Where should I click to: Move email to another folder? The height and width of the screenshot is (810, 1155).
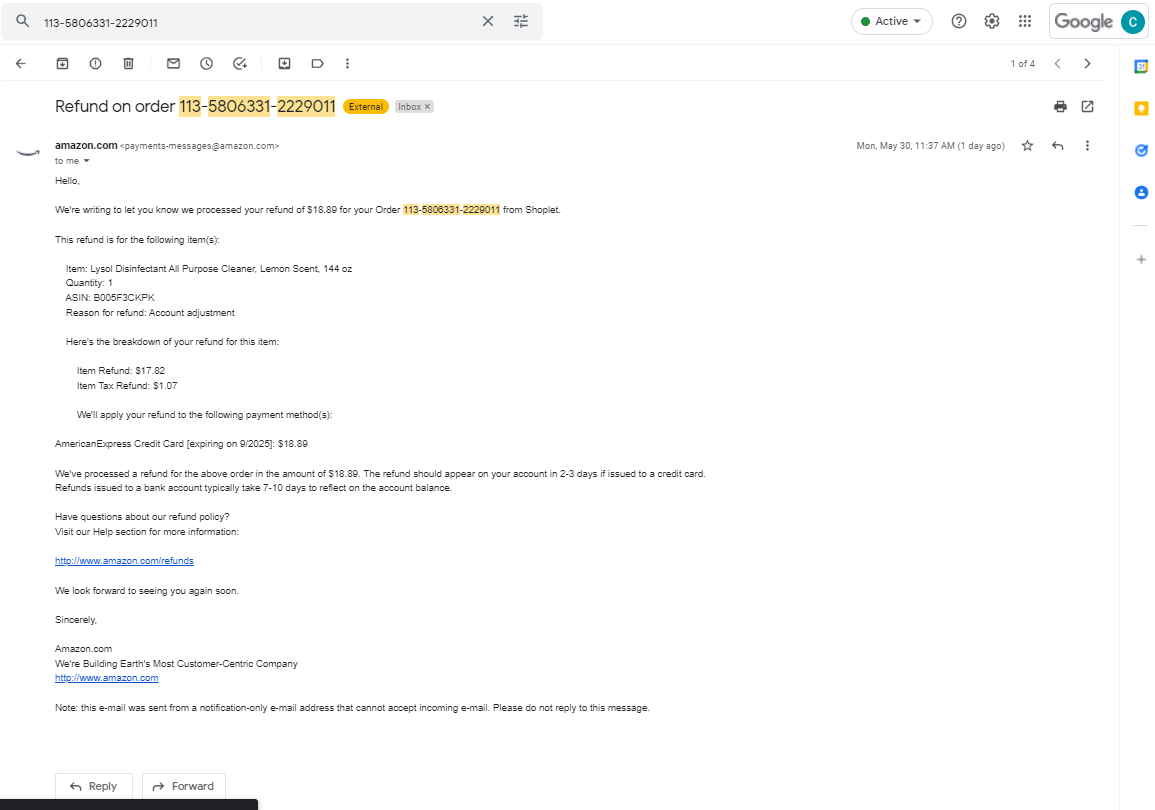(x=284, y=63)
